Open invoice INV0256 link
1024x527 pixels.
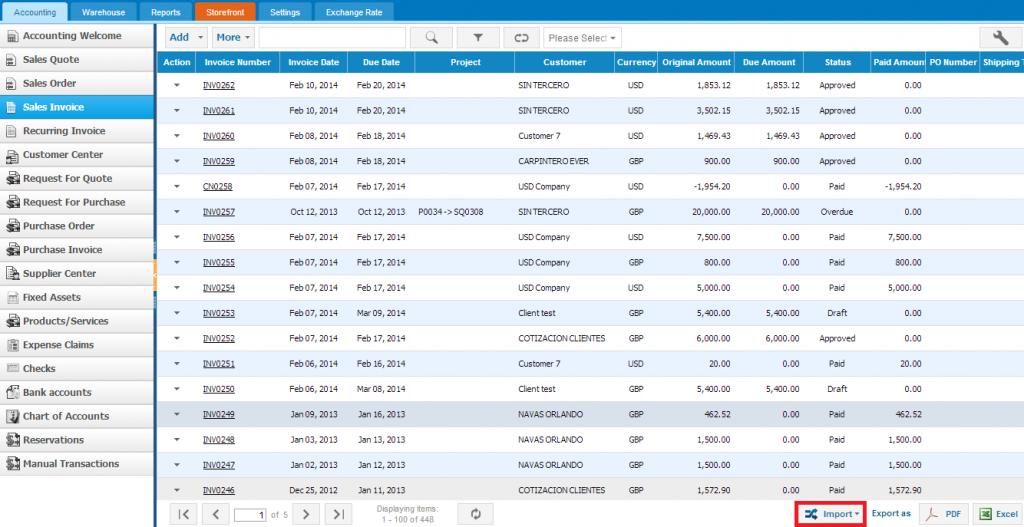(219, 237)
